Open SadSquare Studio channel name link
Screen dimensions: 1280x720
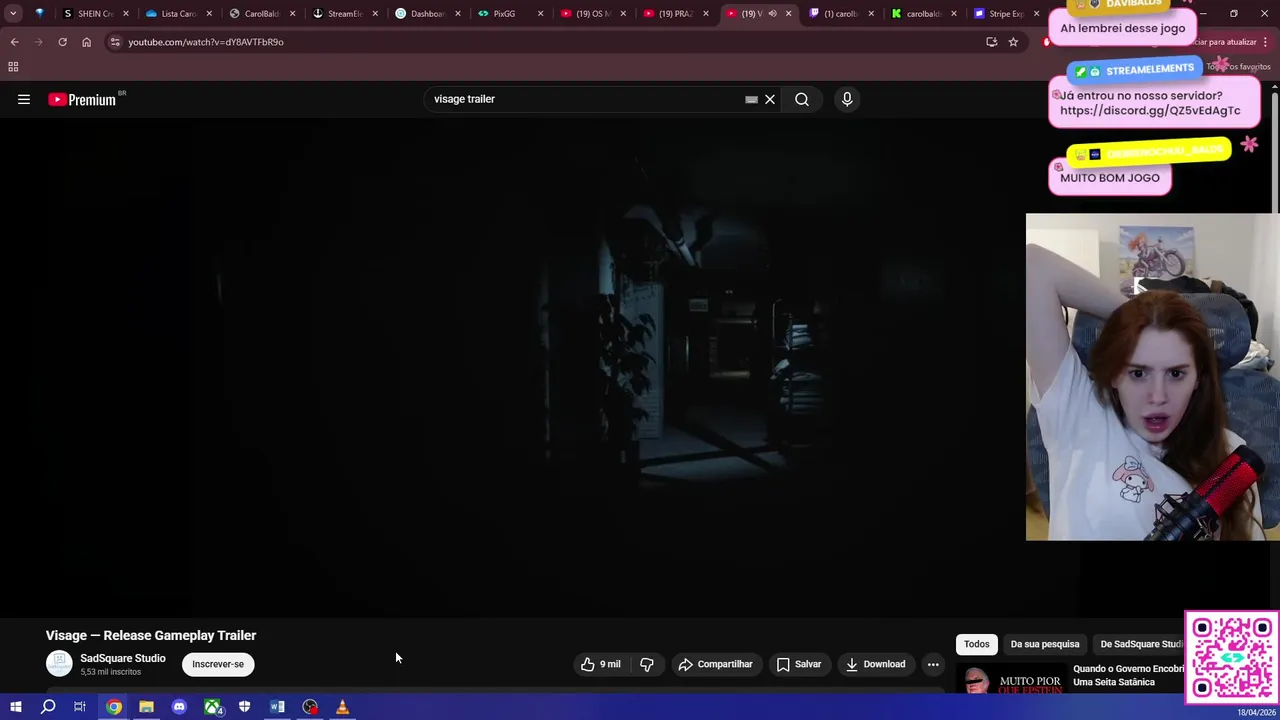click(x=123, y=658)
